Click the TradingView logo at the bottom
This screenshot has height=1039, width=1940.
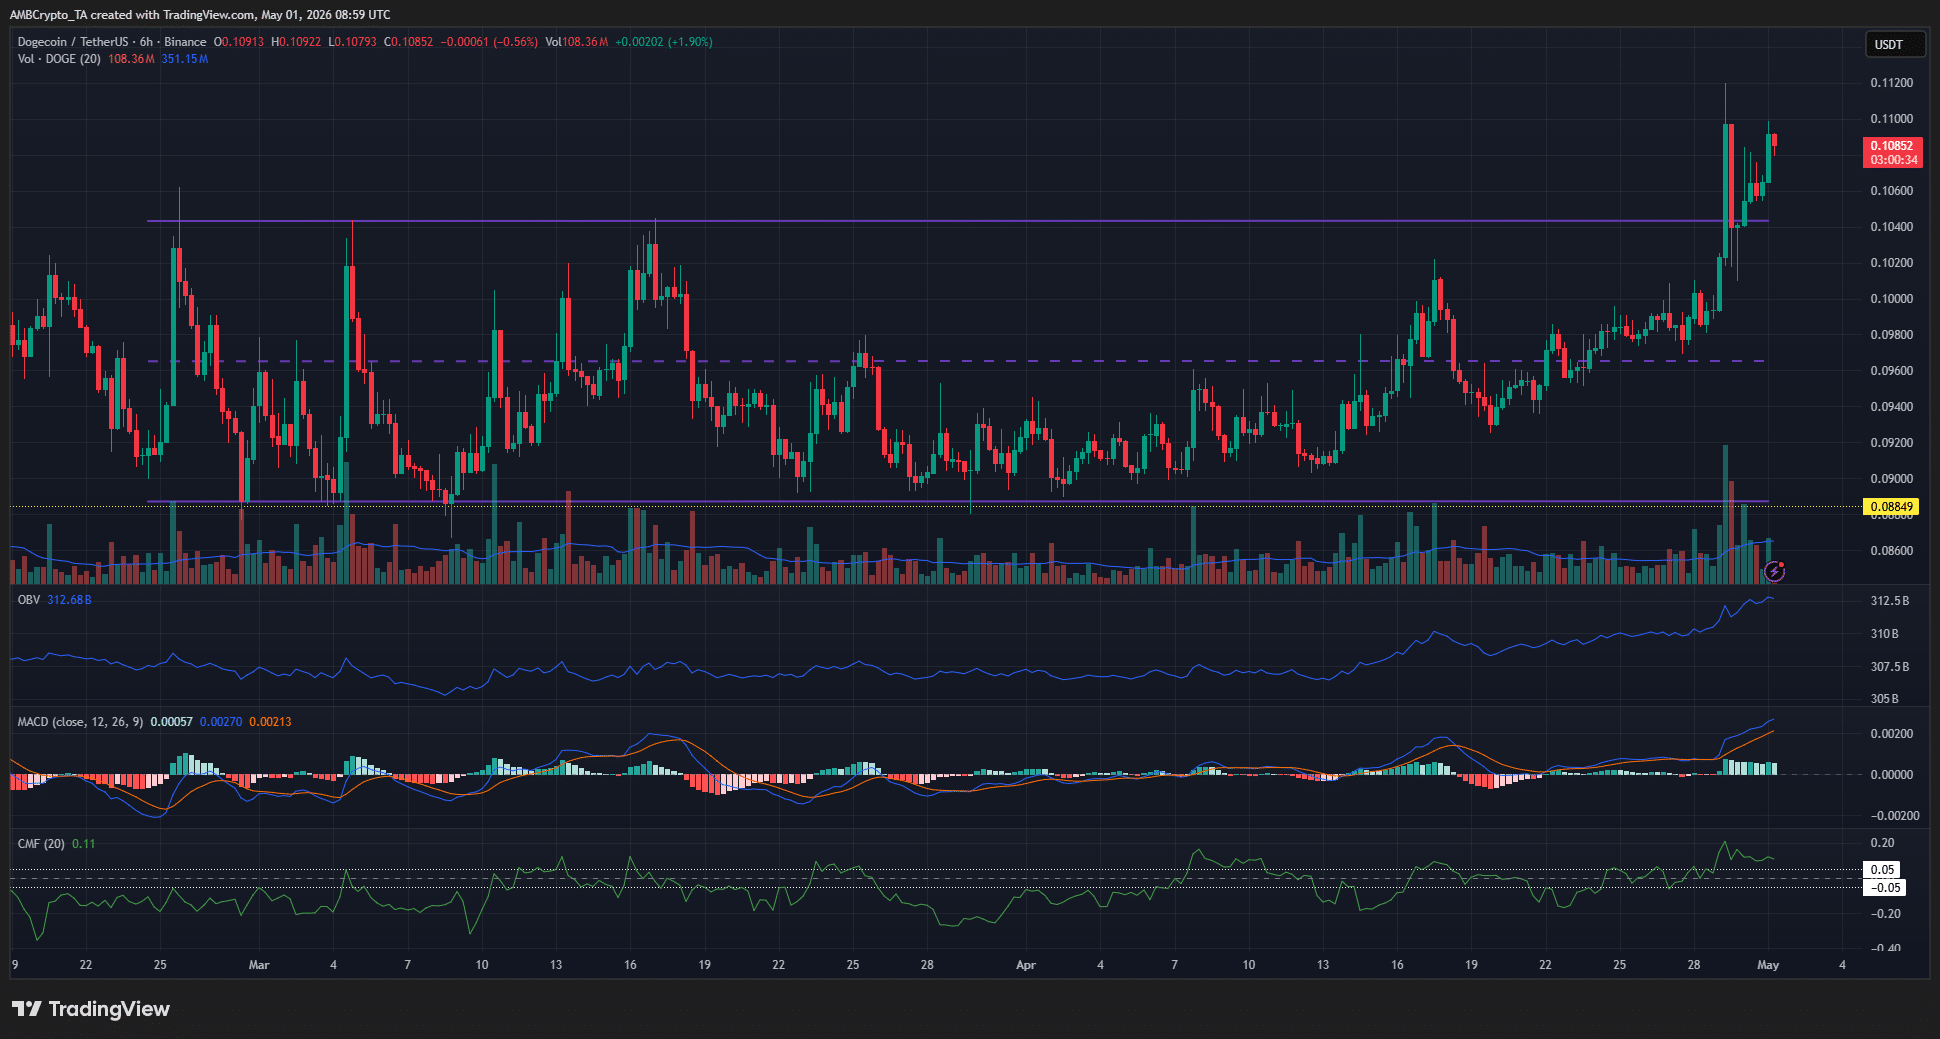[x=91, y=1008]
